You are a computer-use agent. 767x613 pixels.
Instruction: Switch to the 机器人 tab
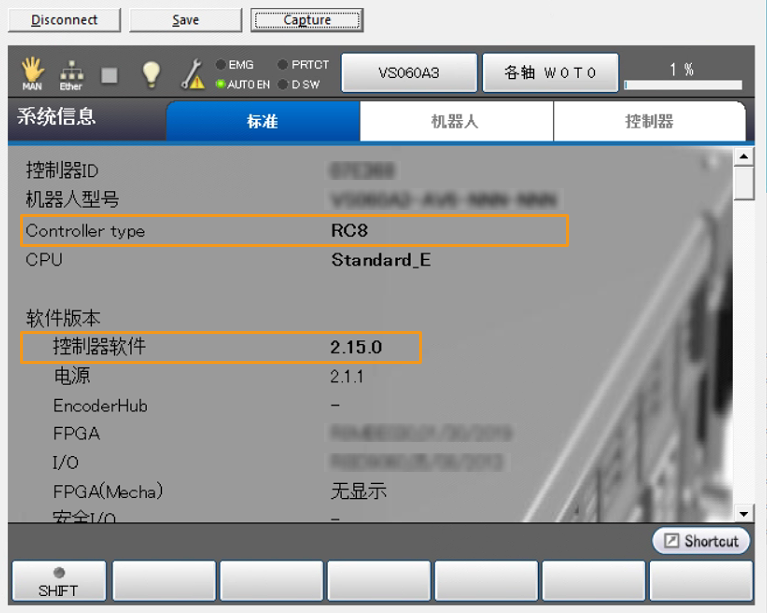click(x=456, y=121)
